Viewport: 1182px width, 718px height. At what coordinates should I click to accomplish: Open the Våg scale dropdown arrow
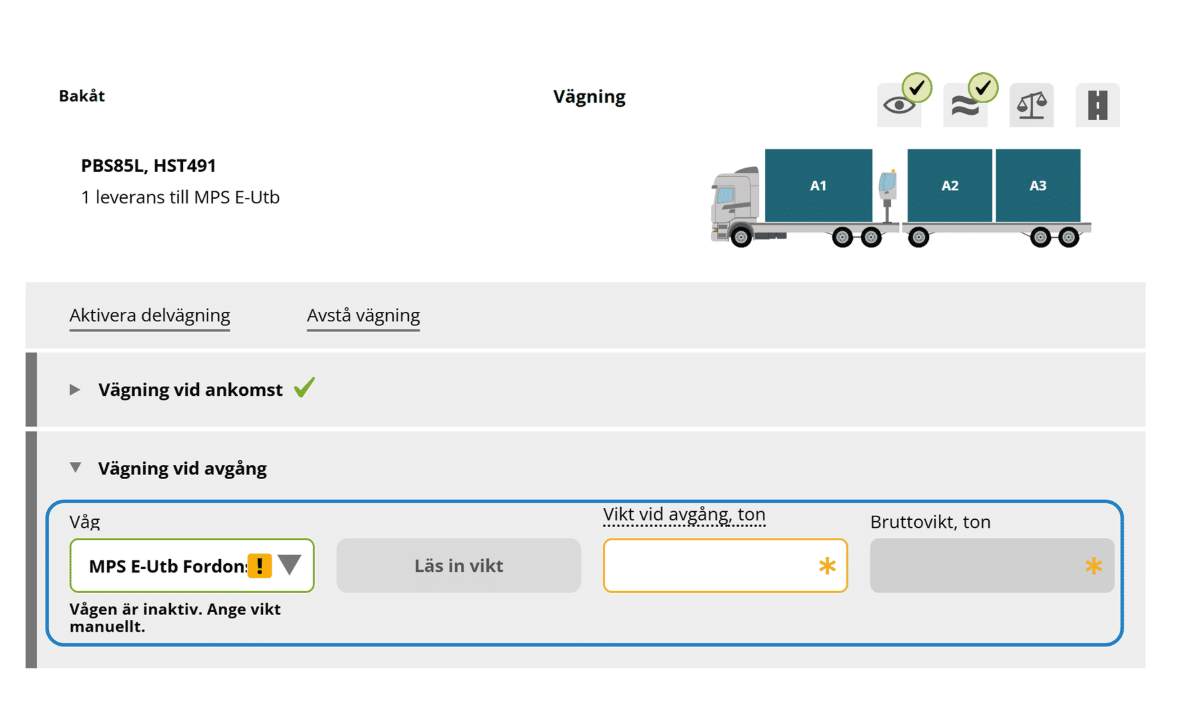(x=289, y=564)
